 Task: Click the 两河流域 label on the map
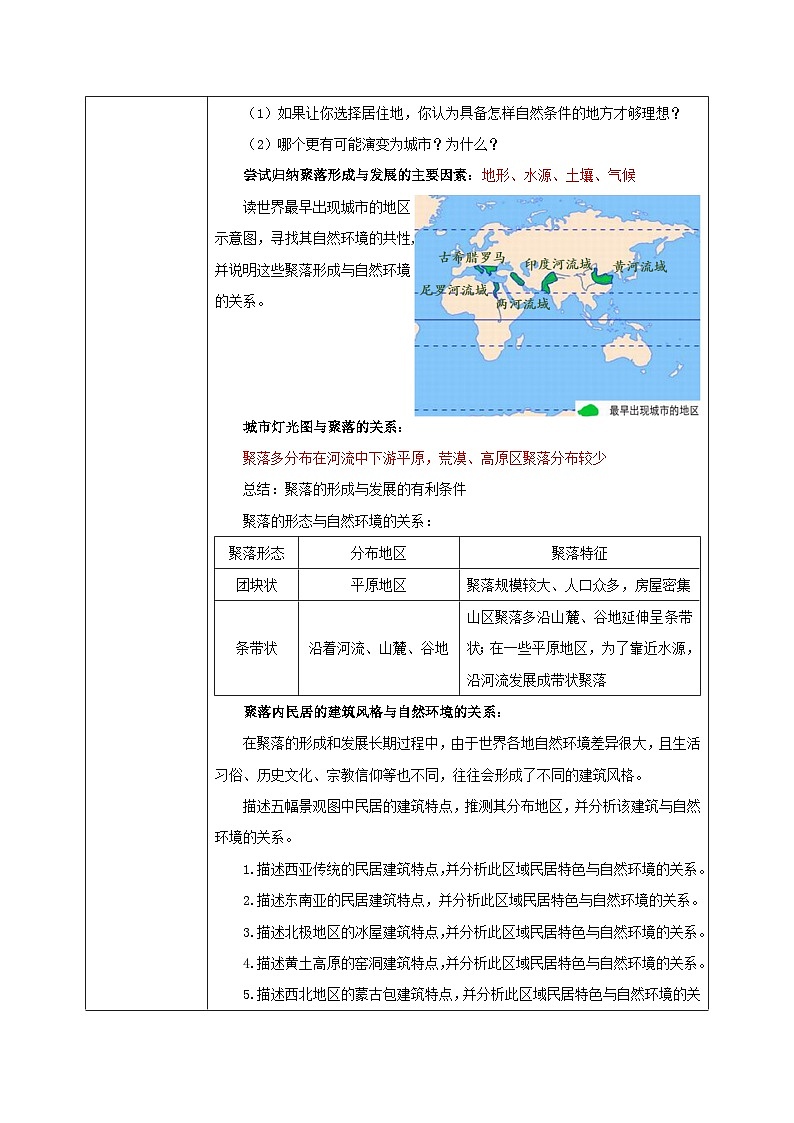(x=522, y=304)
